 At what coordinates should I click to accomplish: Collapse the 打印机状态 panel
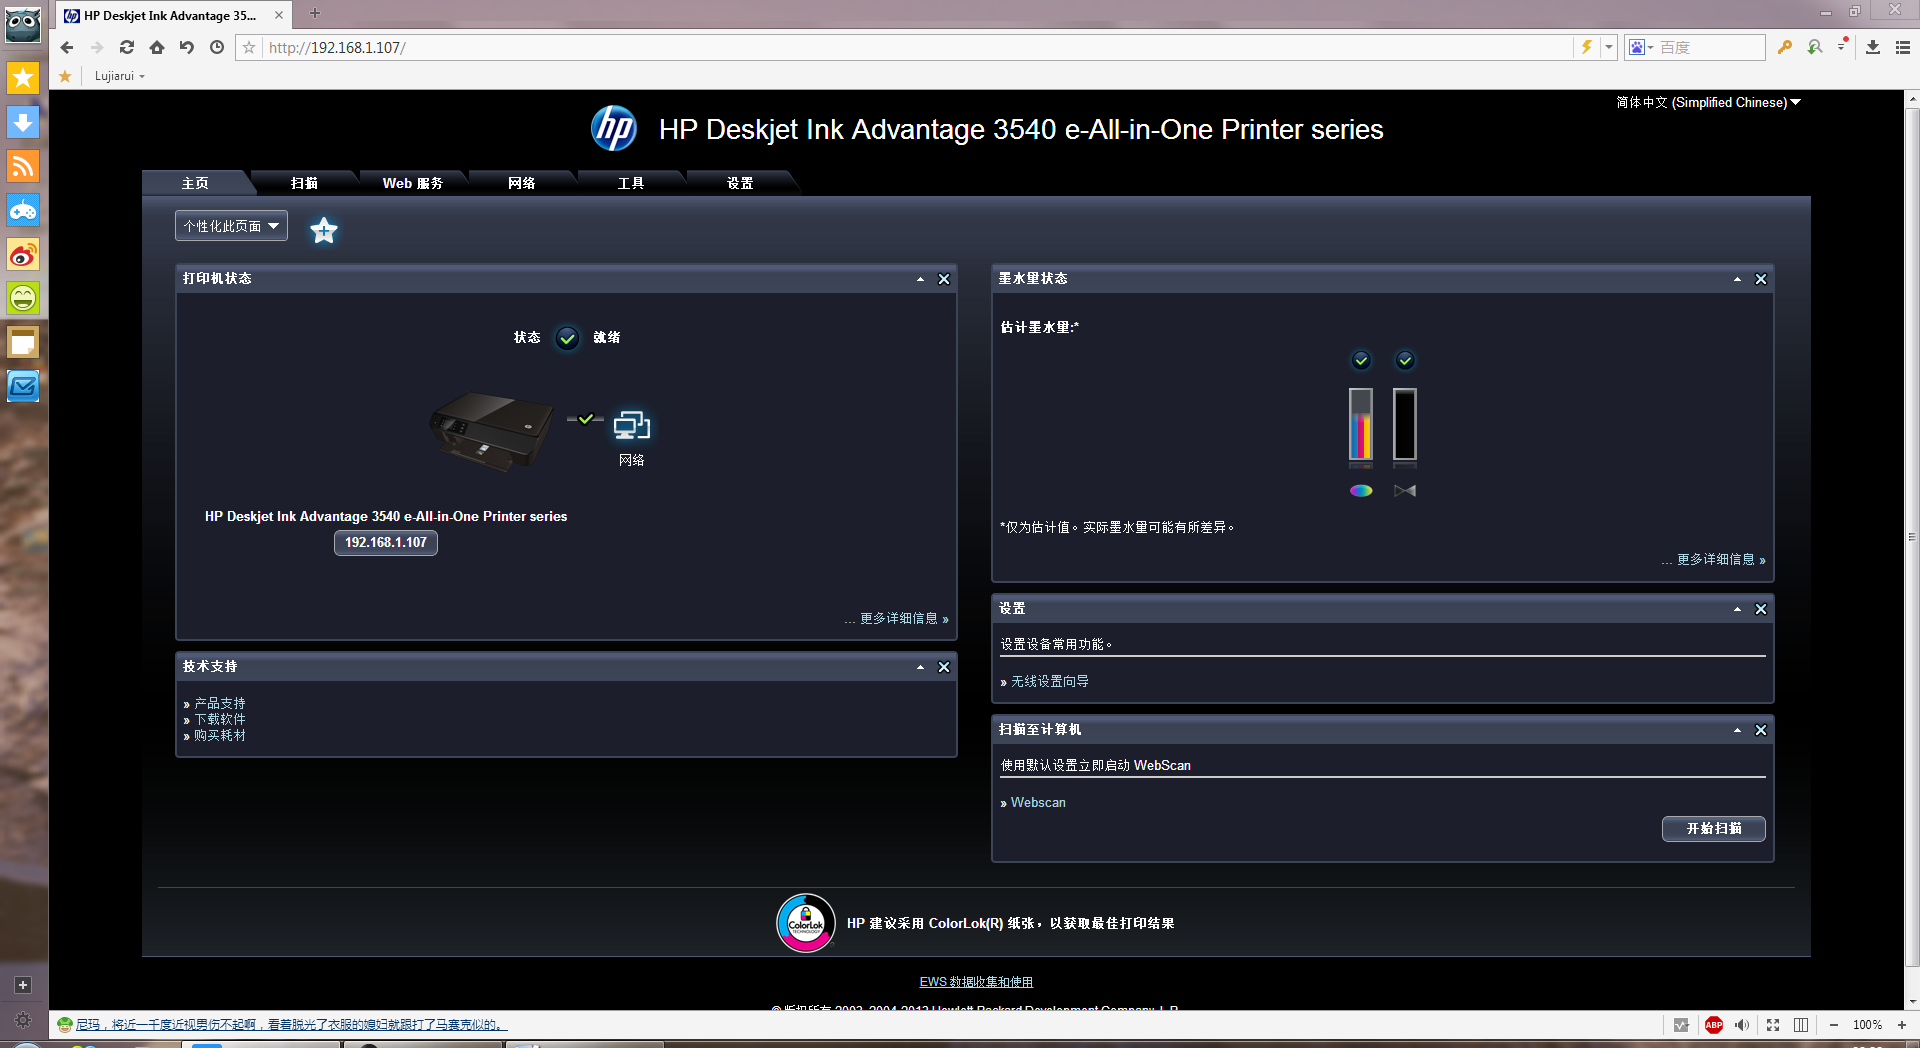[920, 279]
